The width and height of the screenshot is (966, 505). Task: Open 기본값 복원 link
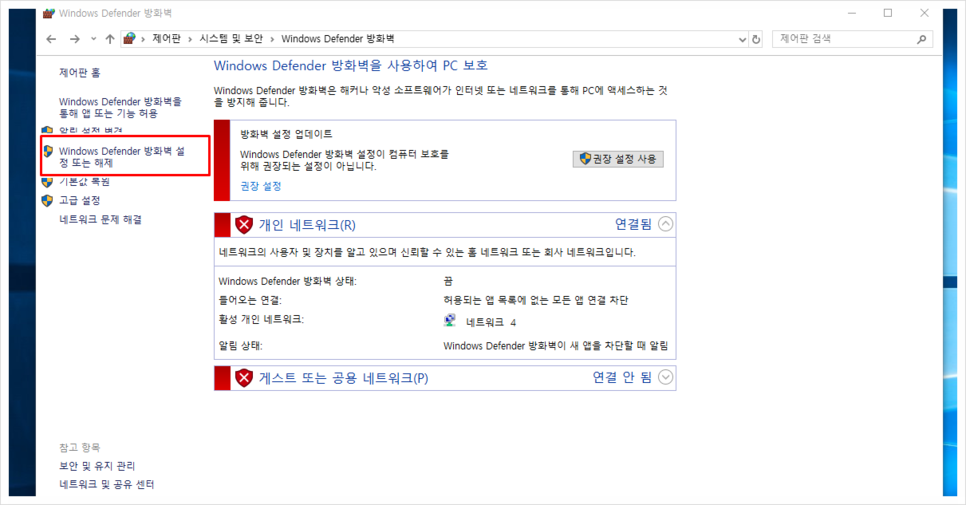(x=84, y=182)
